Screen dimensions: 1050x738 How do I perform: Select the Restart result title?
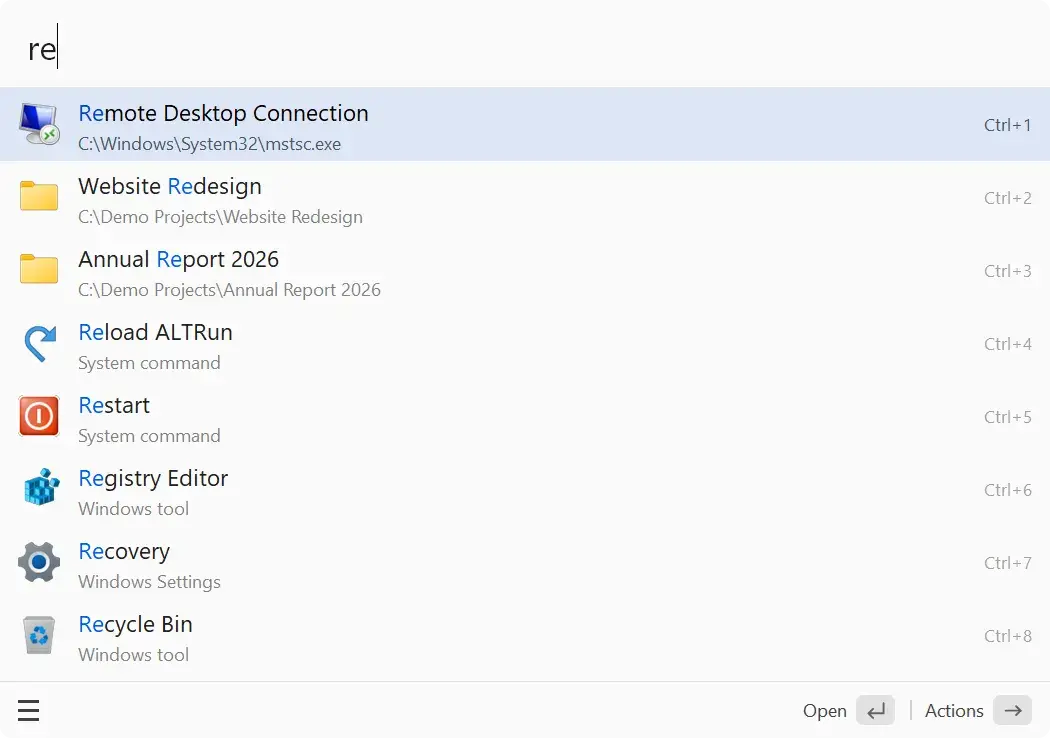pos(114,405)
